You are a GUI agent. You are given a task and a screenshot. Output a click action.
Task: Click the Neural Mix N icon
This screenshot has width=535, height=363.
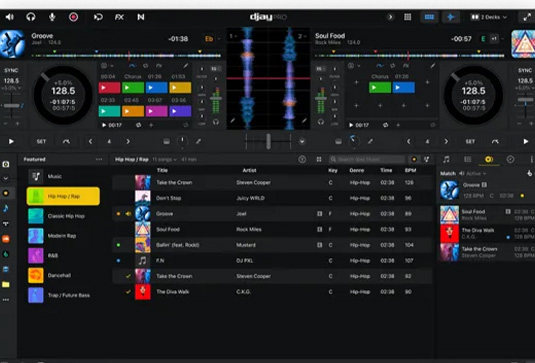click(x=141, y=17)
